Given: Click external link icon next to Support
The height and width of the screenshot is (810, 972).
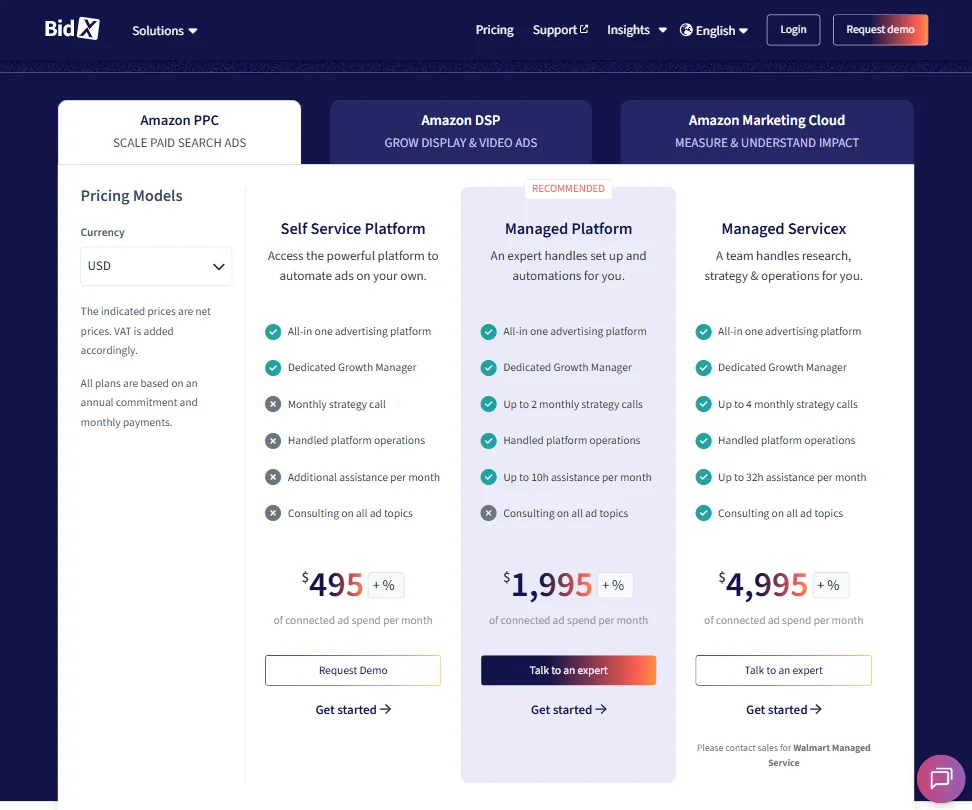Looking at the screenshot, I should pos(584,29).
